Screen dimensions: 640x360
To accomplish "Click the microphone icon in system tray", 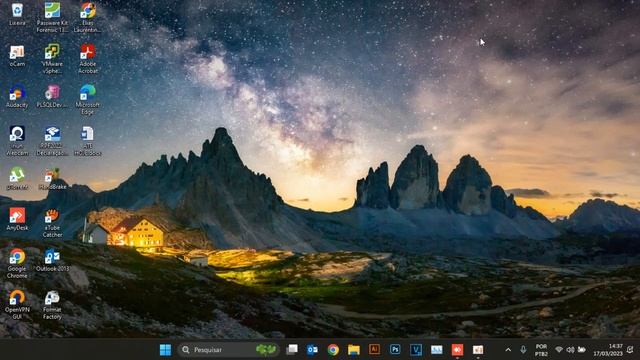I will pyautogui.click(x=523, y=350).
